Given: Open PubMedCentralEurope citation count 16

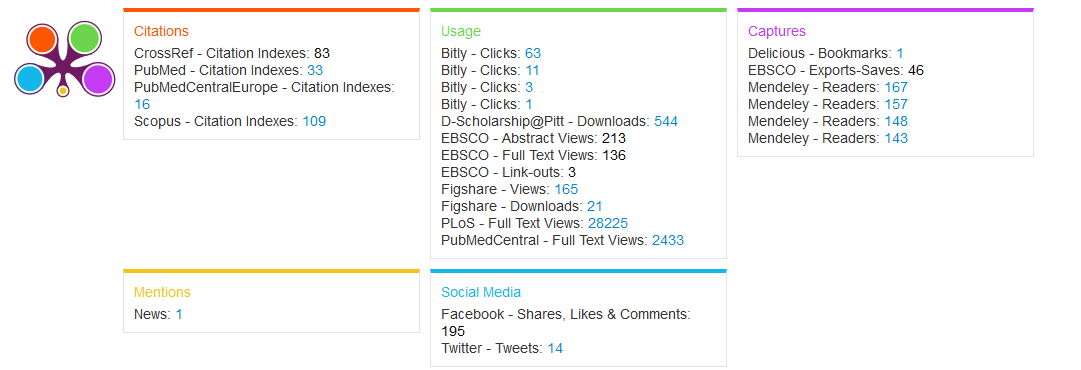Looking at the screenshot, I should [142, 104].
